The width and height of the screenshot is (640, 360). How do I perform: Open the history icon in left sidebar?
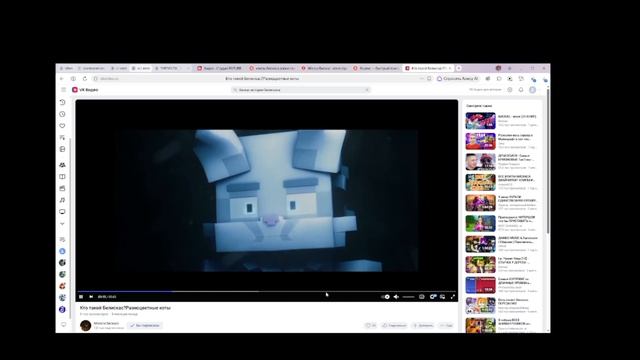click(62, 102)
